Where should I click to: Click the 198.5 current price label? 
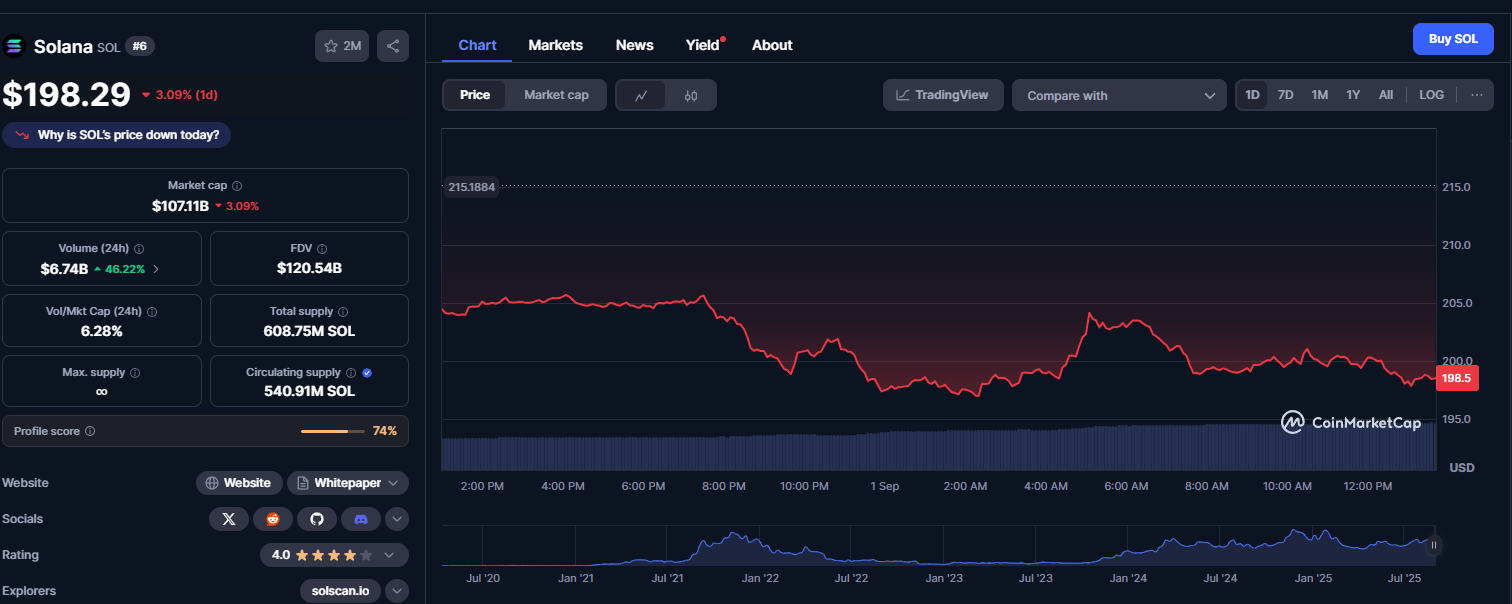coord(1457,378)
